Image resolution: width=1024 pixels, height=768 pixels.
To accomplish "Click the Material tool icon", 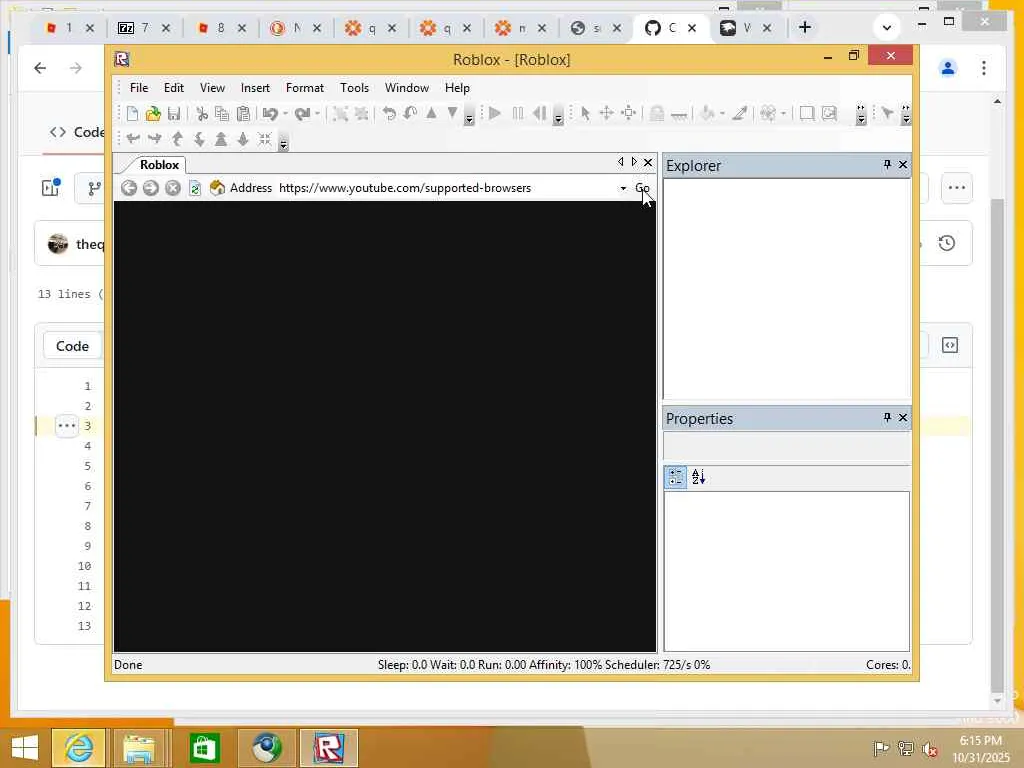I will tap(768, 114).
